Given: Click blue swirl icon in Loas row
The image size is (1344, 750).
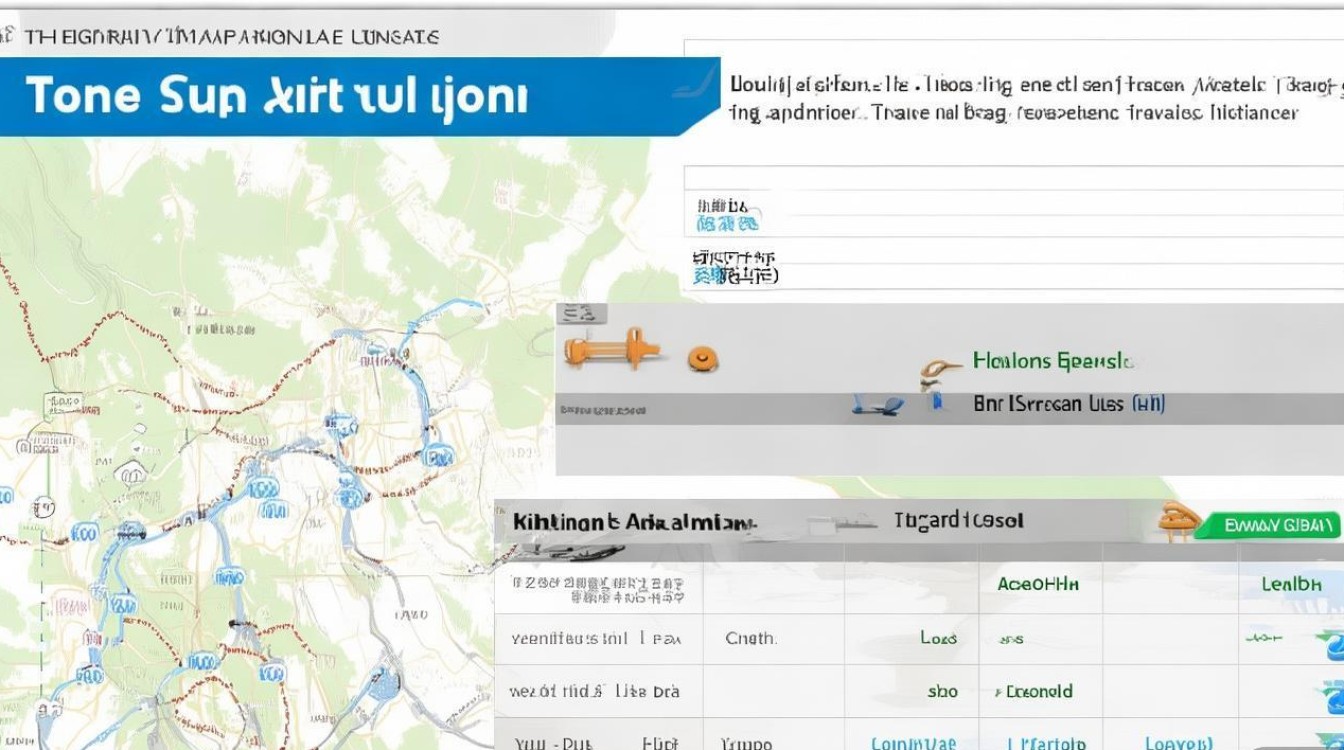Looking at the screenshot, I should (1328, 641).
